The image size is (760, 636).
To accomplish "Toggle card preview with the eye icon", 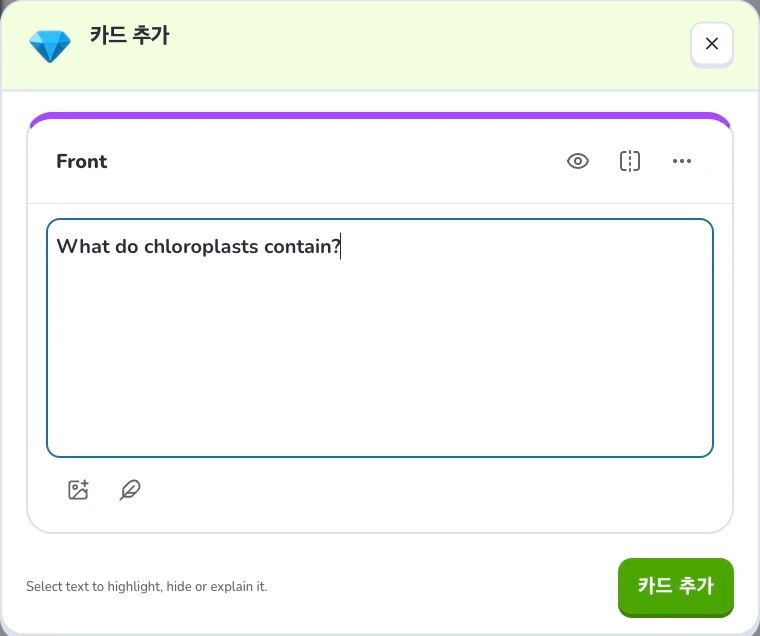I will point(578,161).
